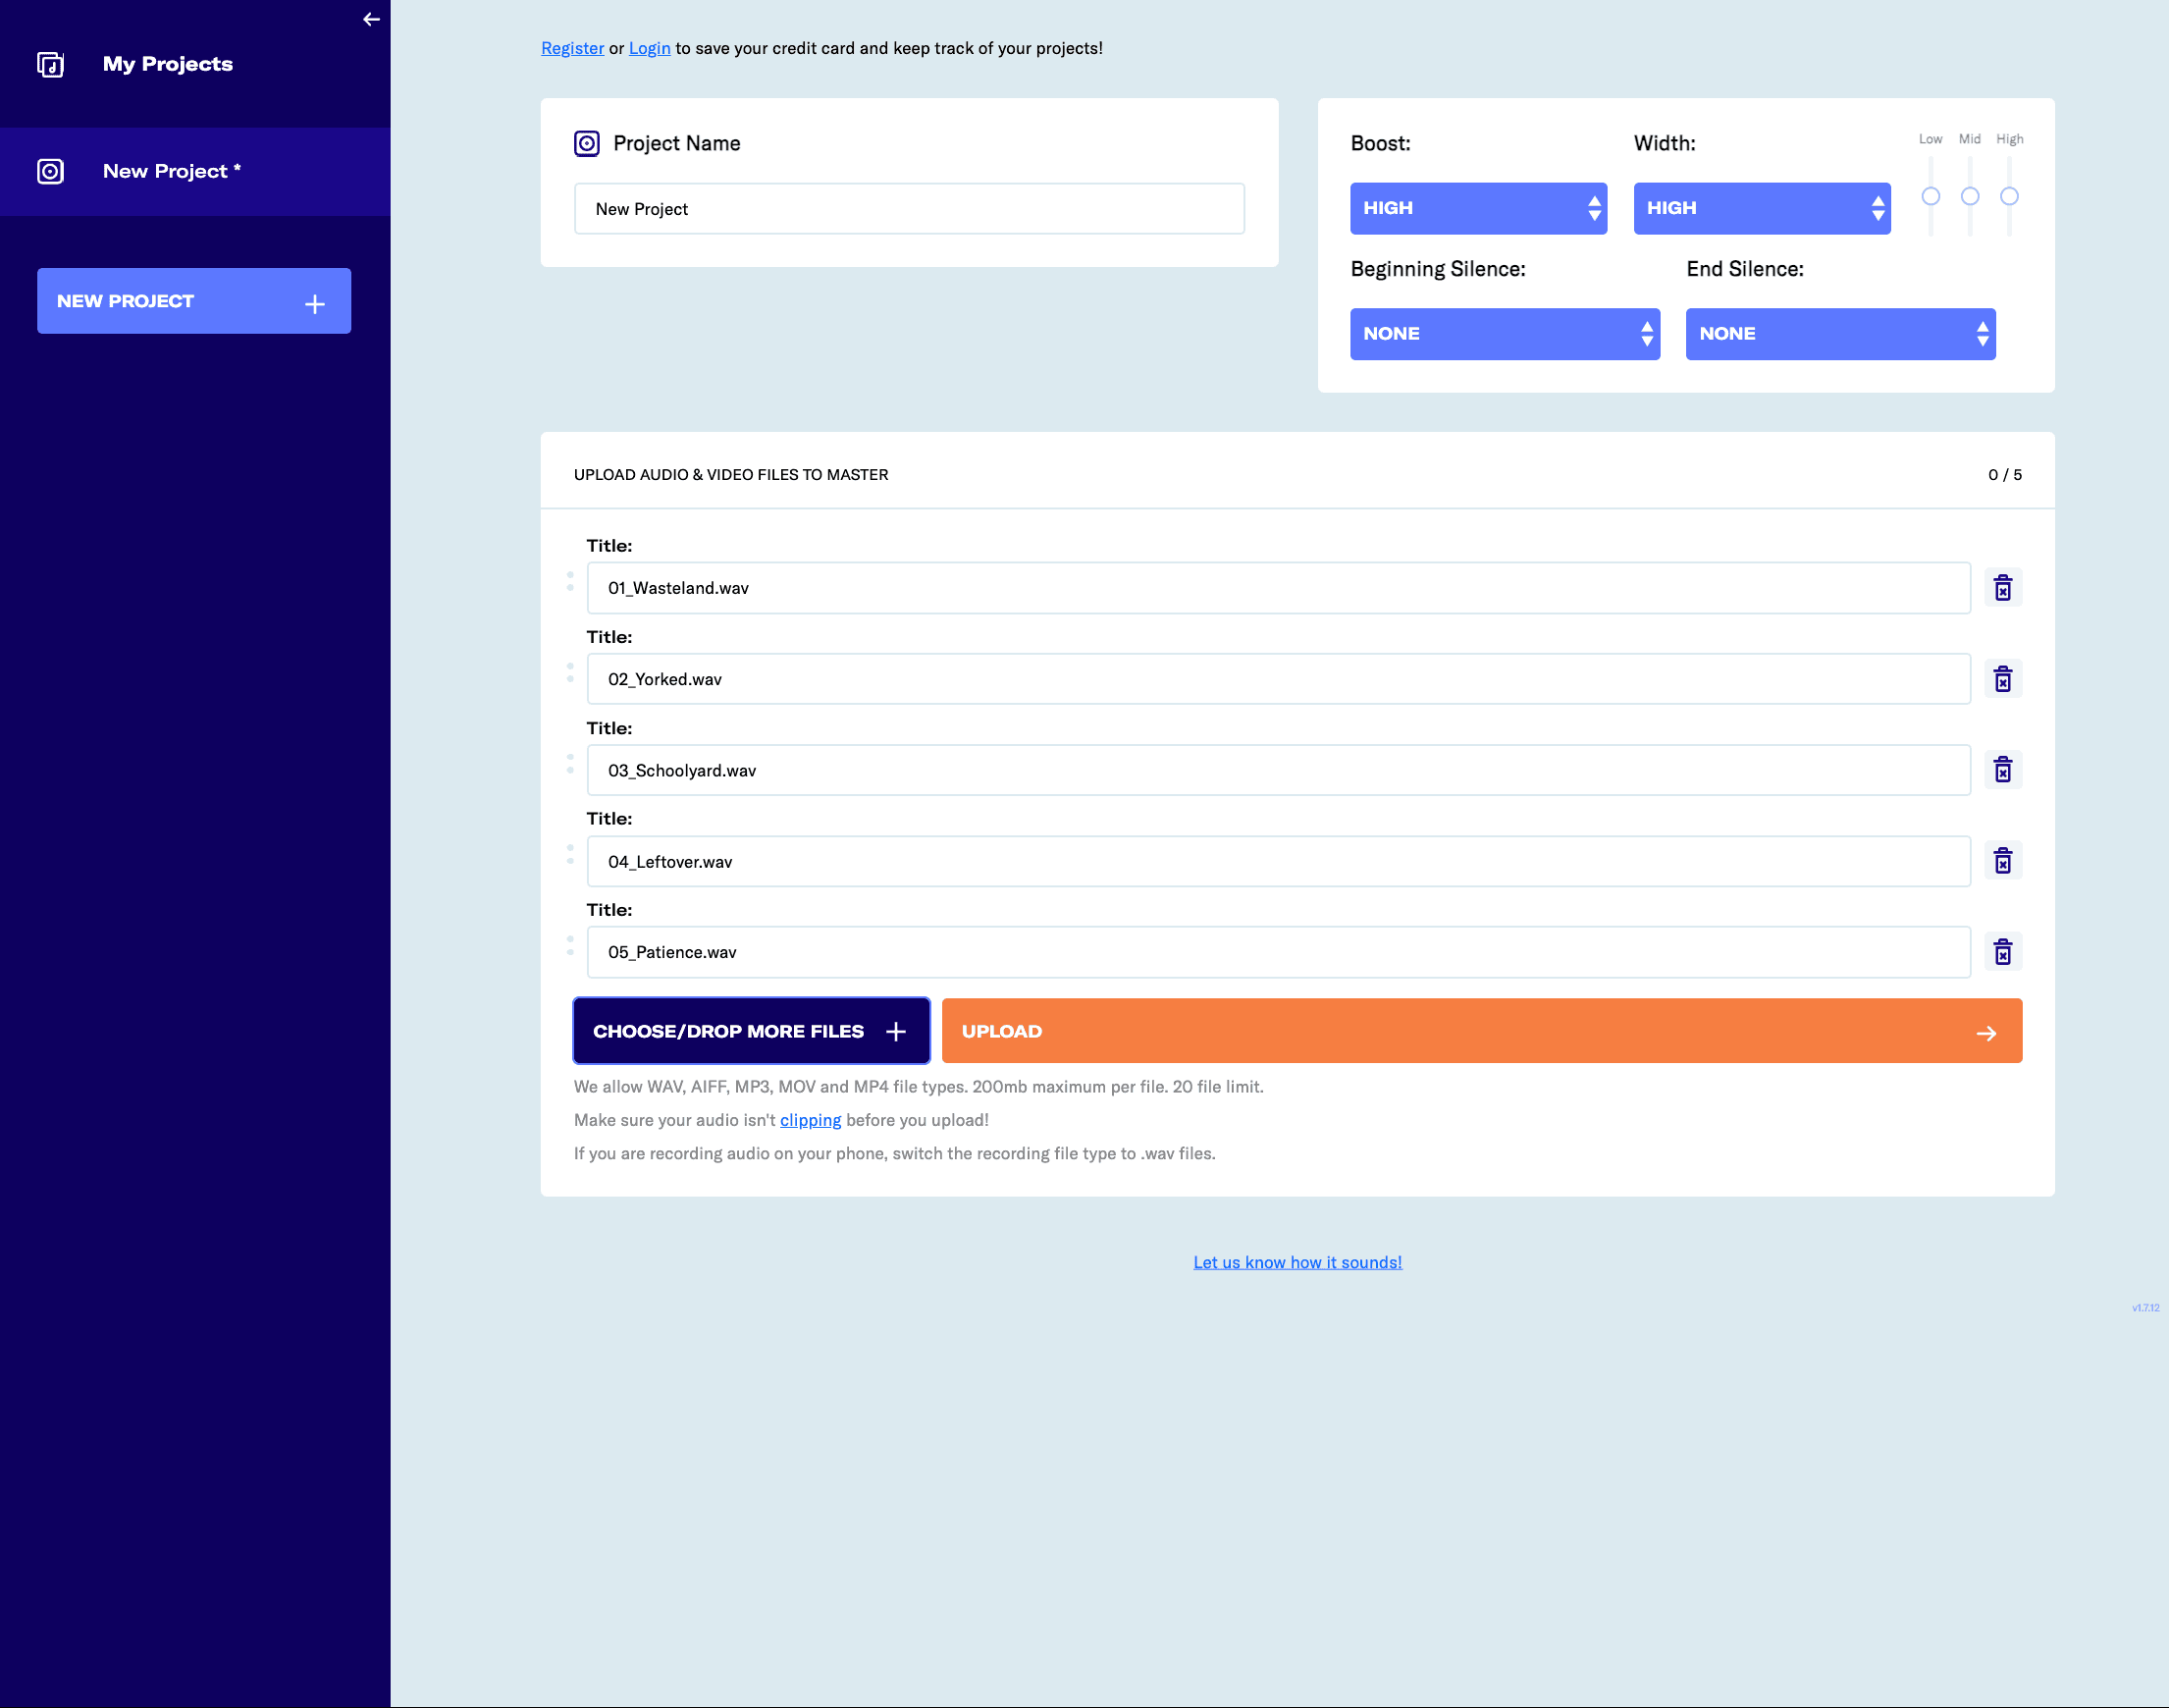Click Let us know how it sounds link
The width and height of the screenshot is (2169, 1708).
(x=1297, y=1262)
